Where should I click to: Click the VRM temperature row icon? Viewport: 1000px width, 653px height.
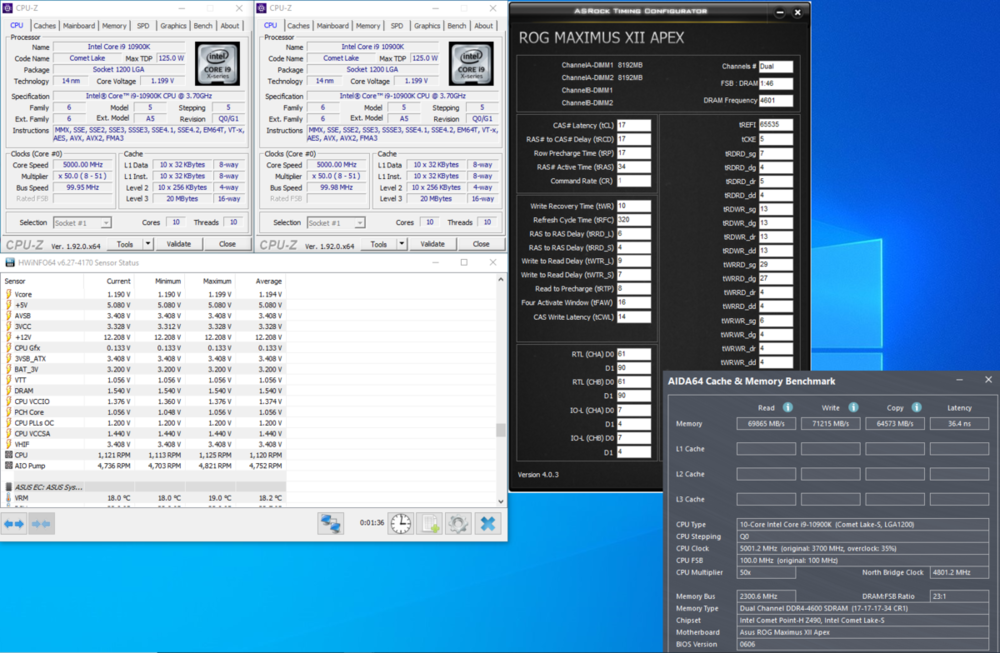point(8,498)
